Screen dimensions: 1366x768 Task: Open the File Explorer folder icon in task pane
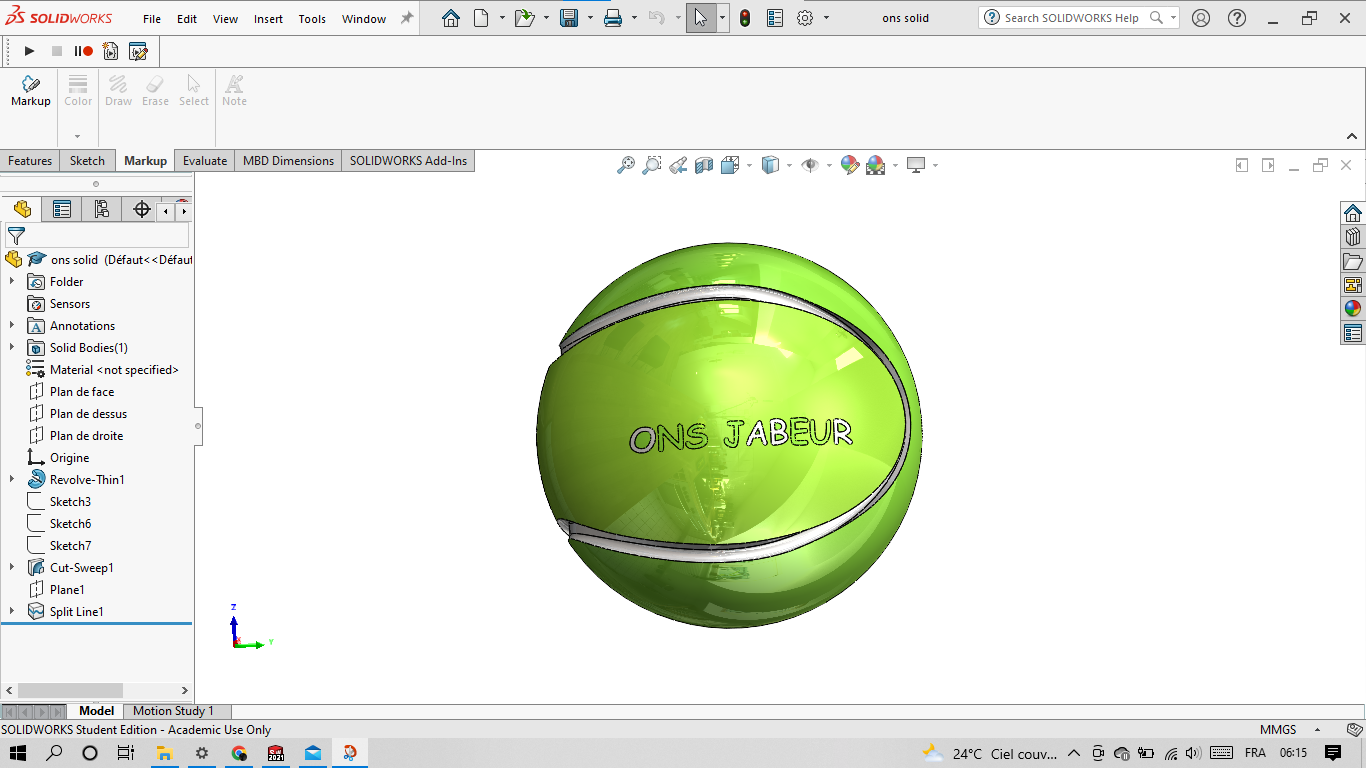click(x=1353, y=261)
